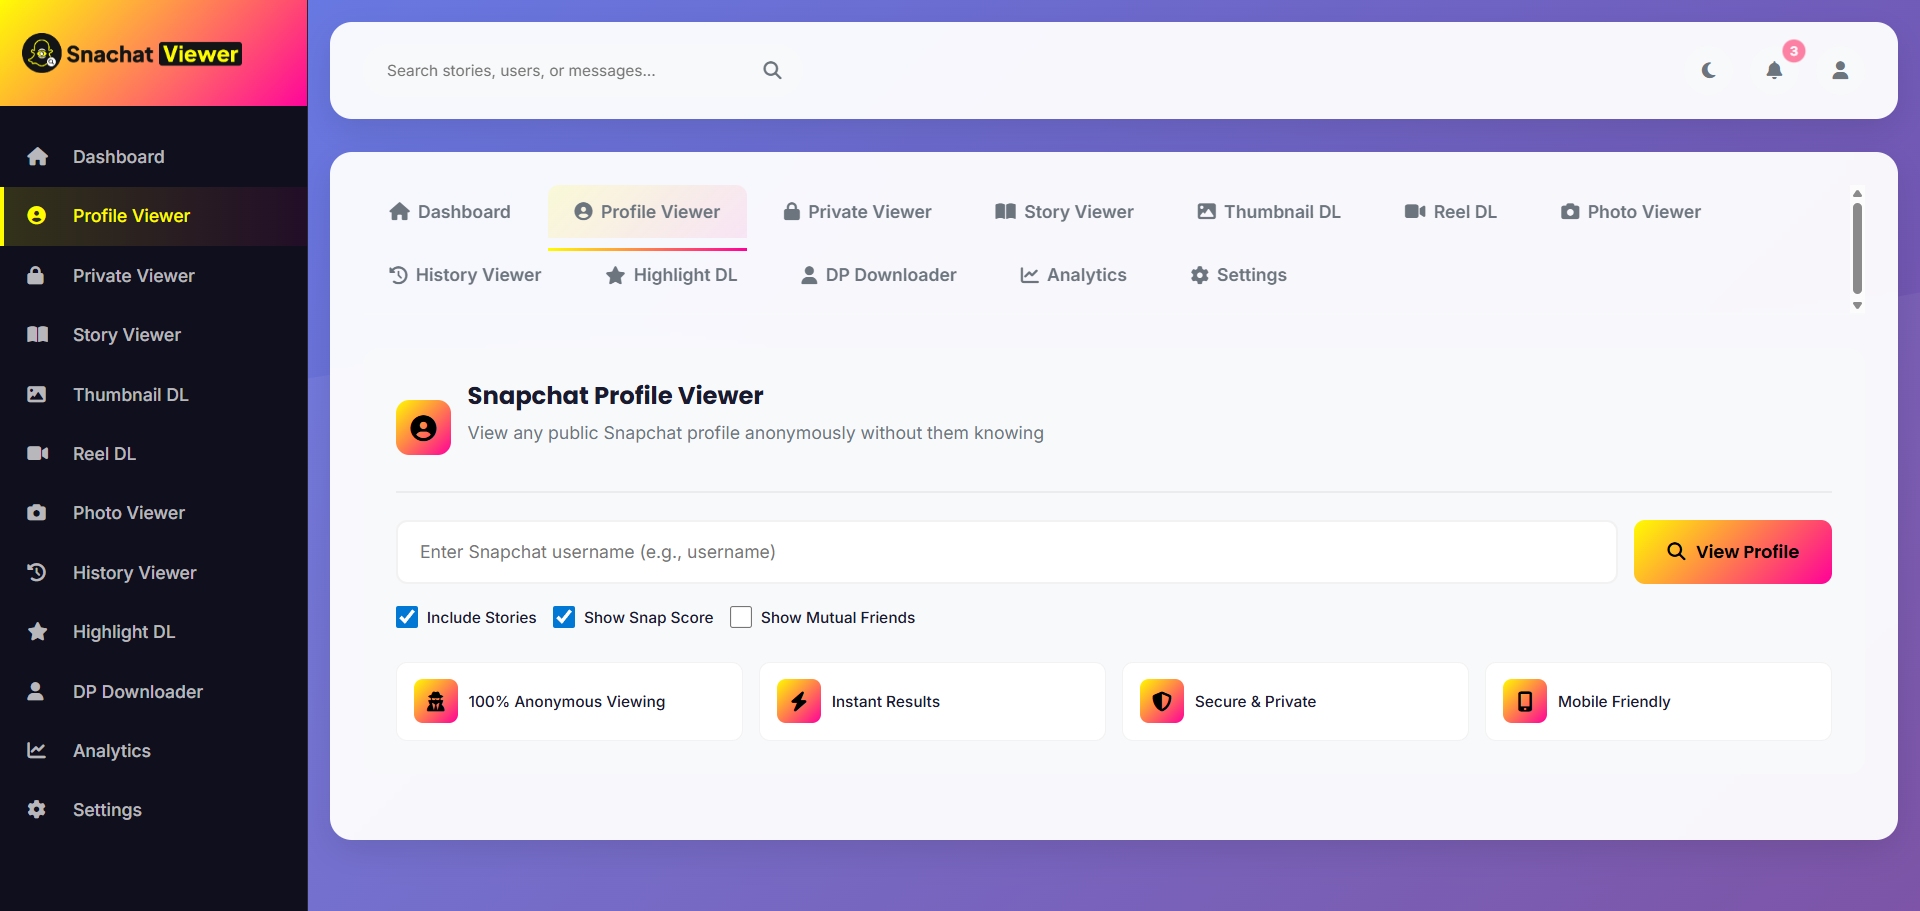Open Settings from the sidebar menu
The width and height of the screenshot is (1920, 911).
(x=106, y=810)
